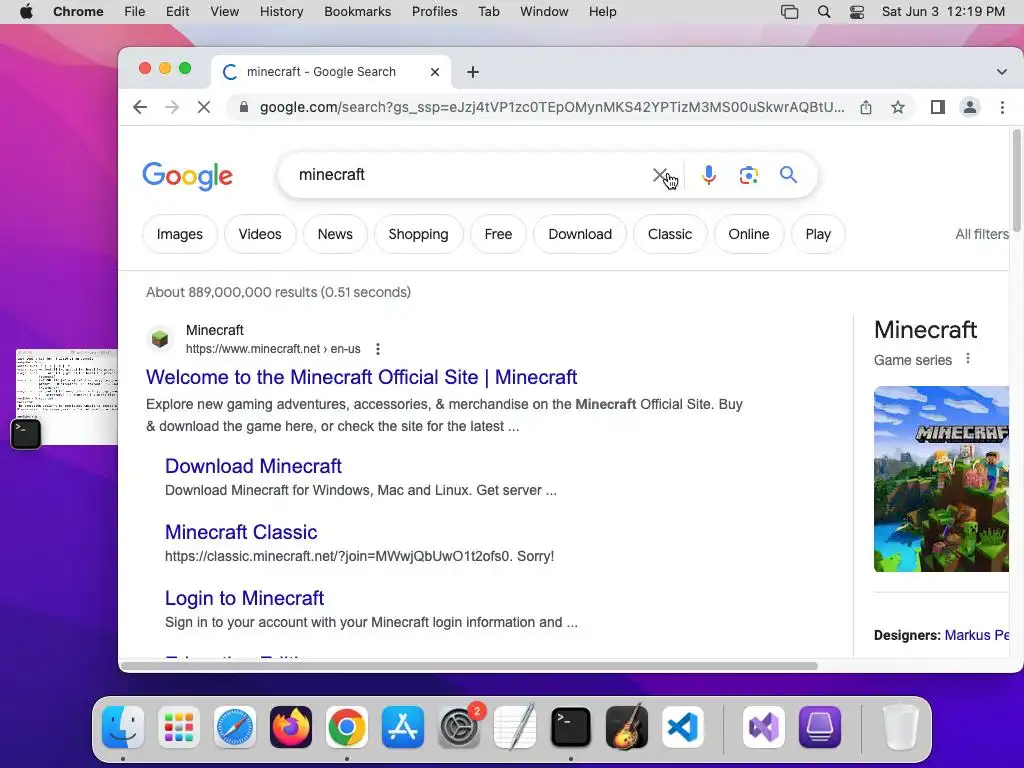The height and width of the screenshot is (768, 1024).
Task: Click the Minecraft site favicon
Action: click(160, 339)
